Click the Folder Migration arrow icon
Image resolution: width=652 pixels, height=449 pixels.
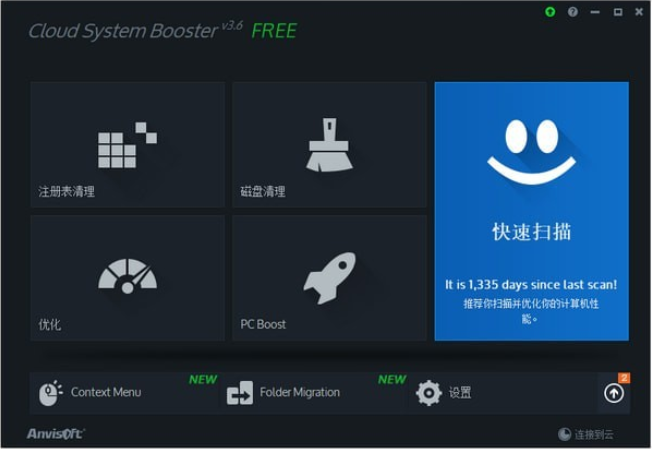click(x=240, y=393)
